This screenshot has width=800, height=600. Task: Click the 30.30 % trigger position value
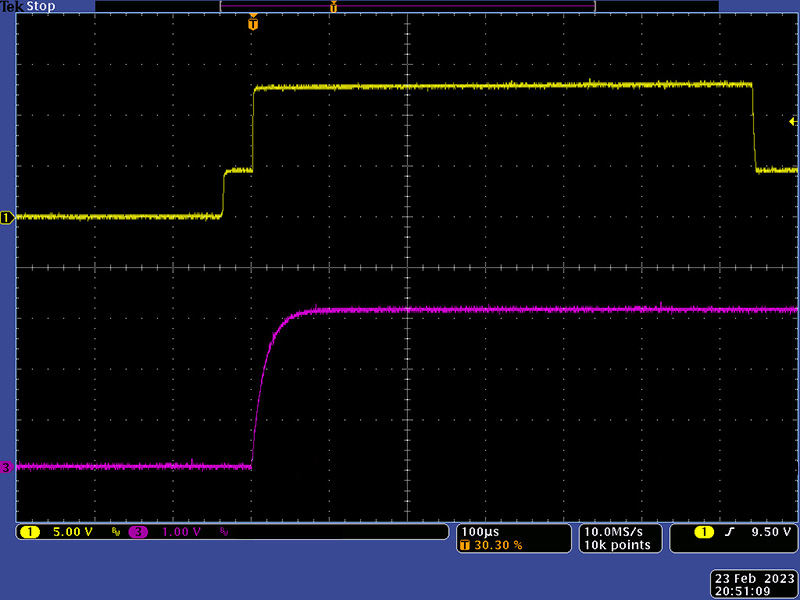click(x=498, y=546)
